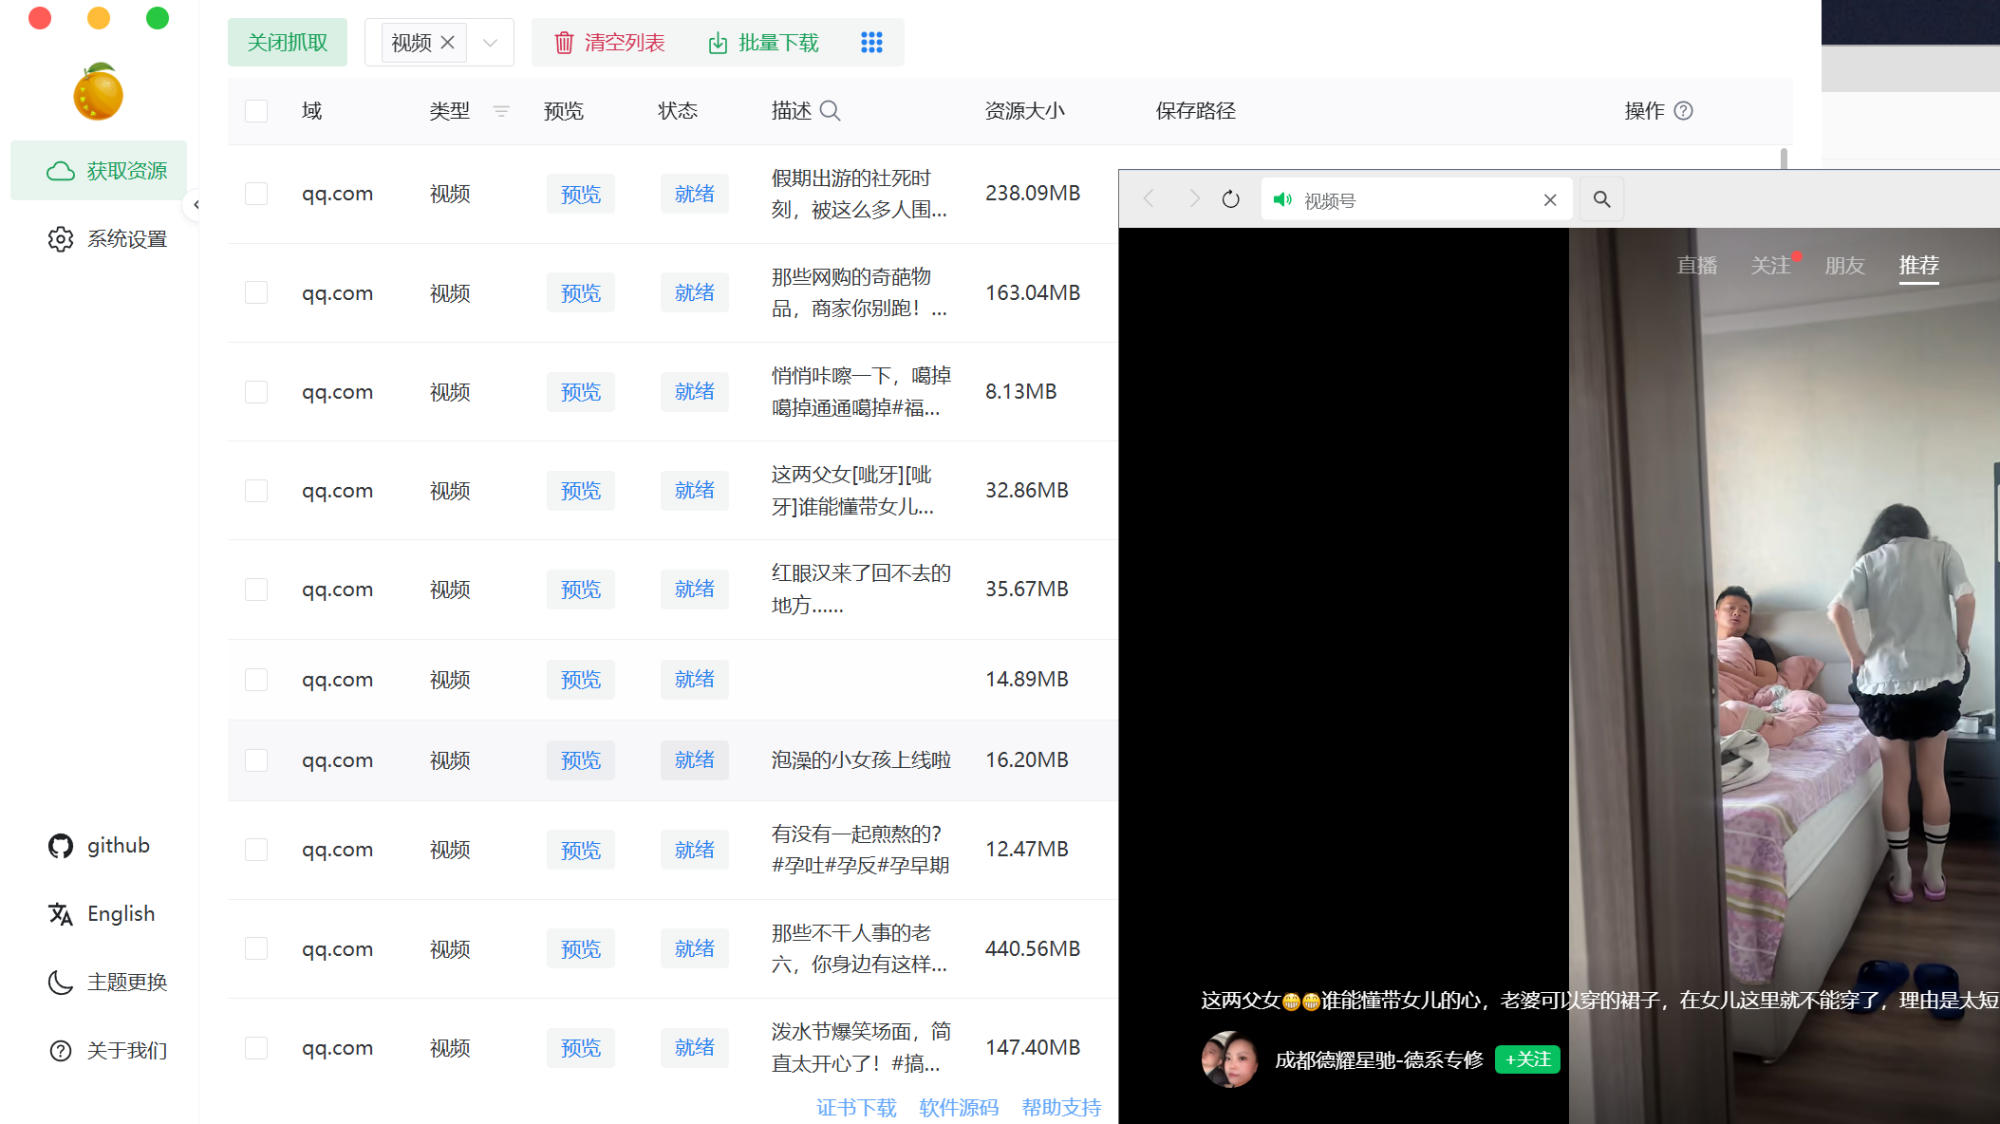Click the 视频号 search input field
The height and width of the screenshot is (1124, 2000).
(1420, 199)
